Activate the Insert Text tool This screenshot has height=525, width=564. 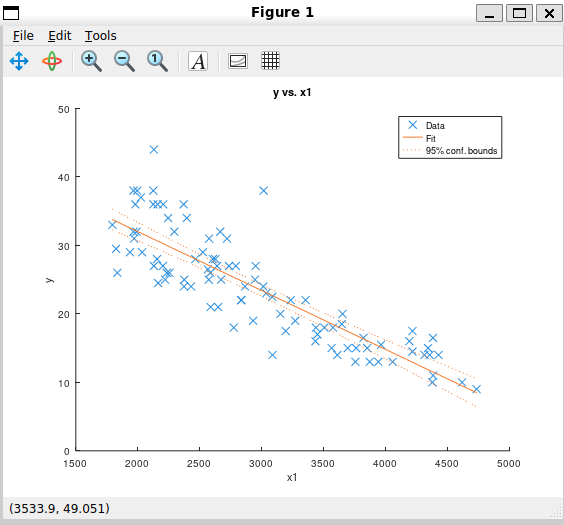pos(198,61)
